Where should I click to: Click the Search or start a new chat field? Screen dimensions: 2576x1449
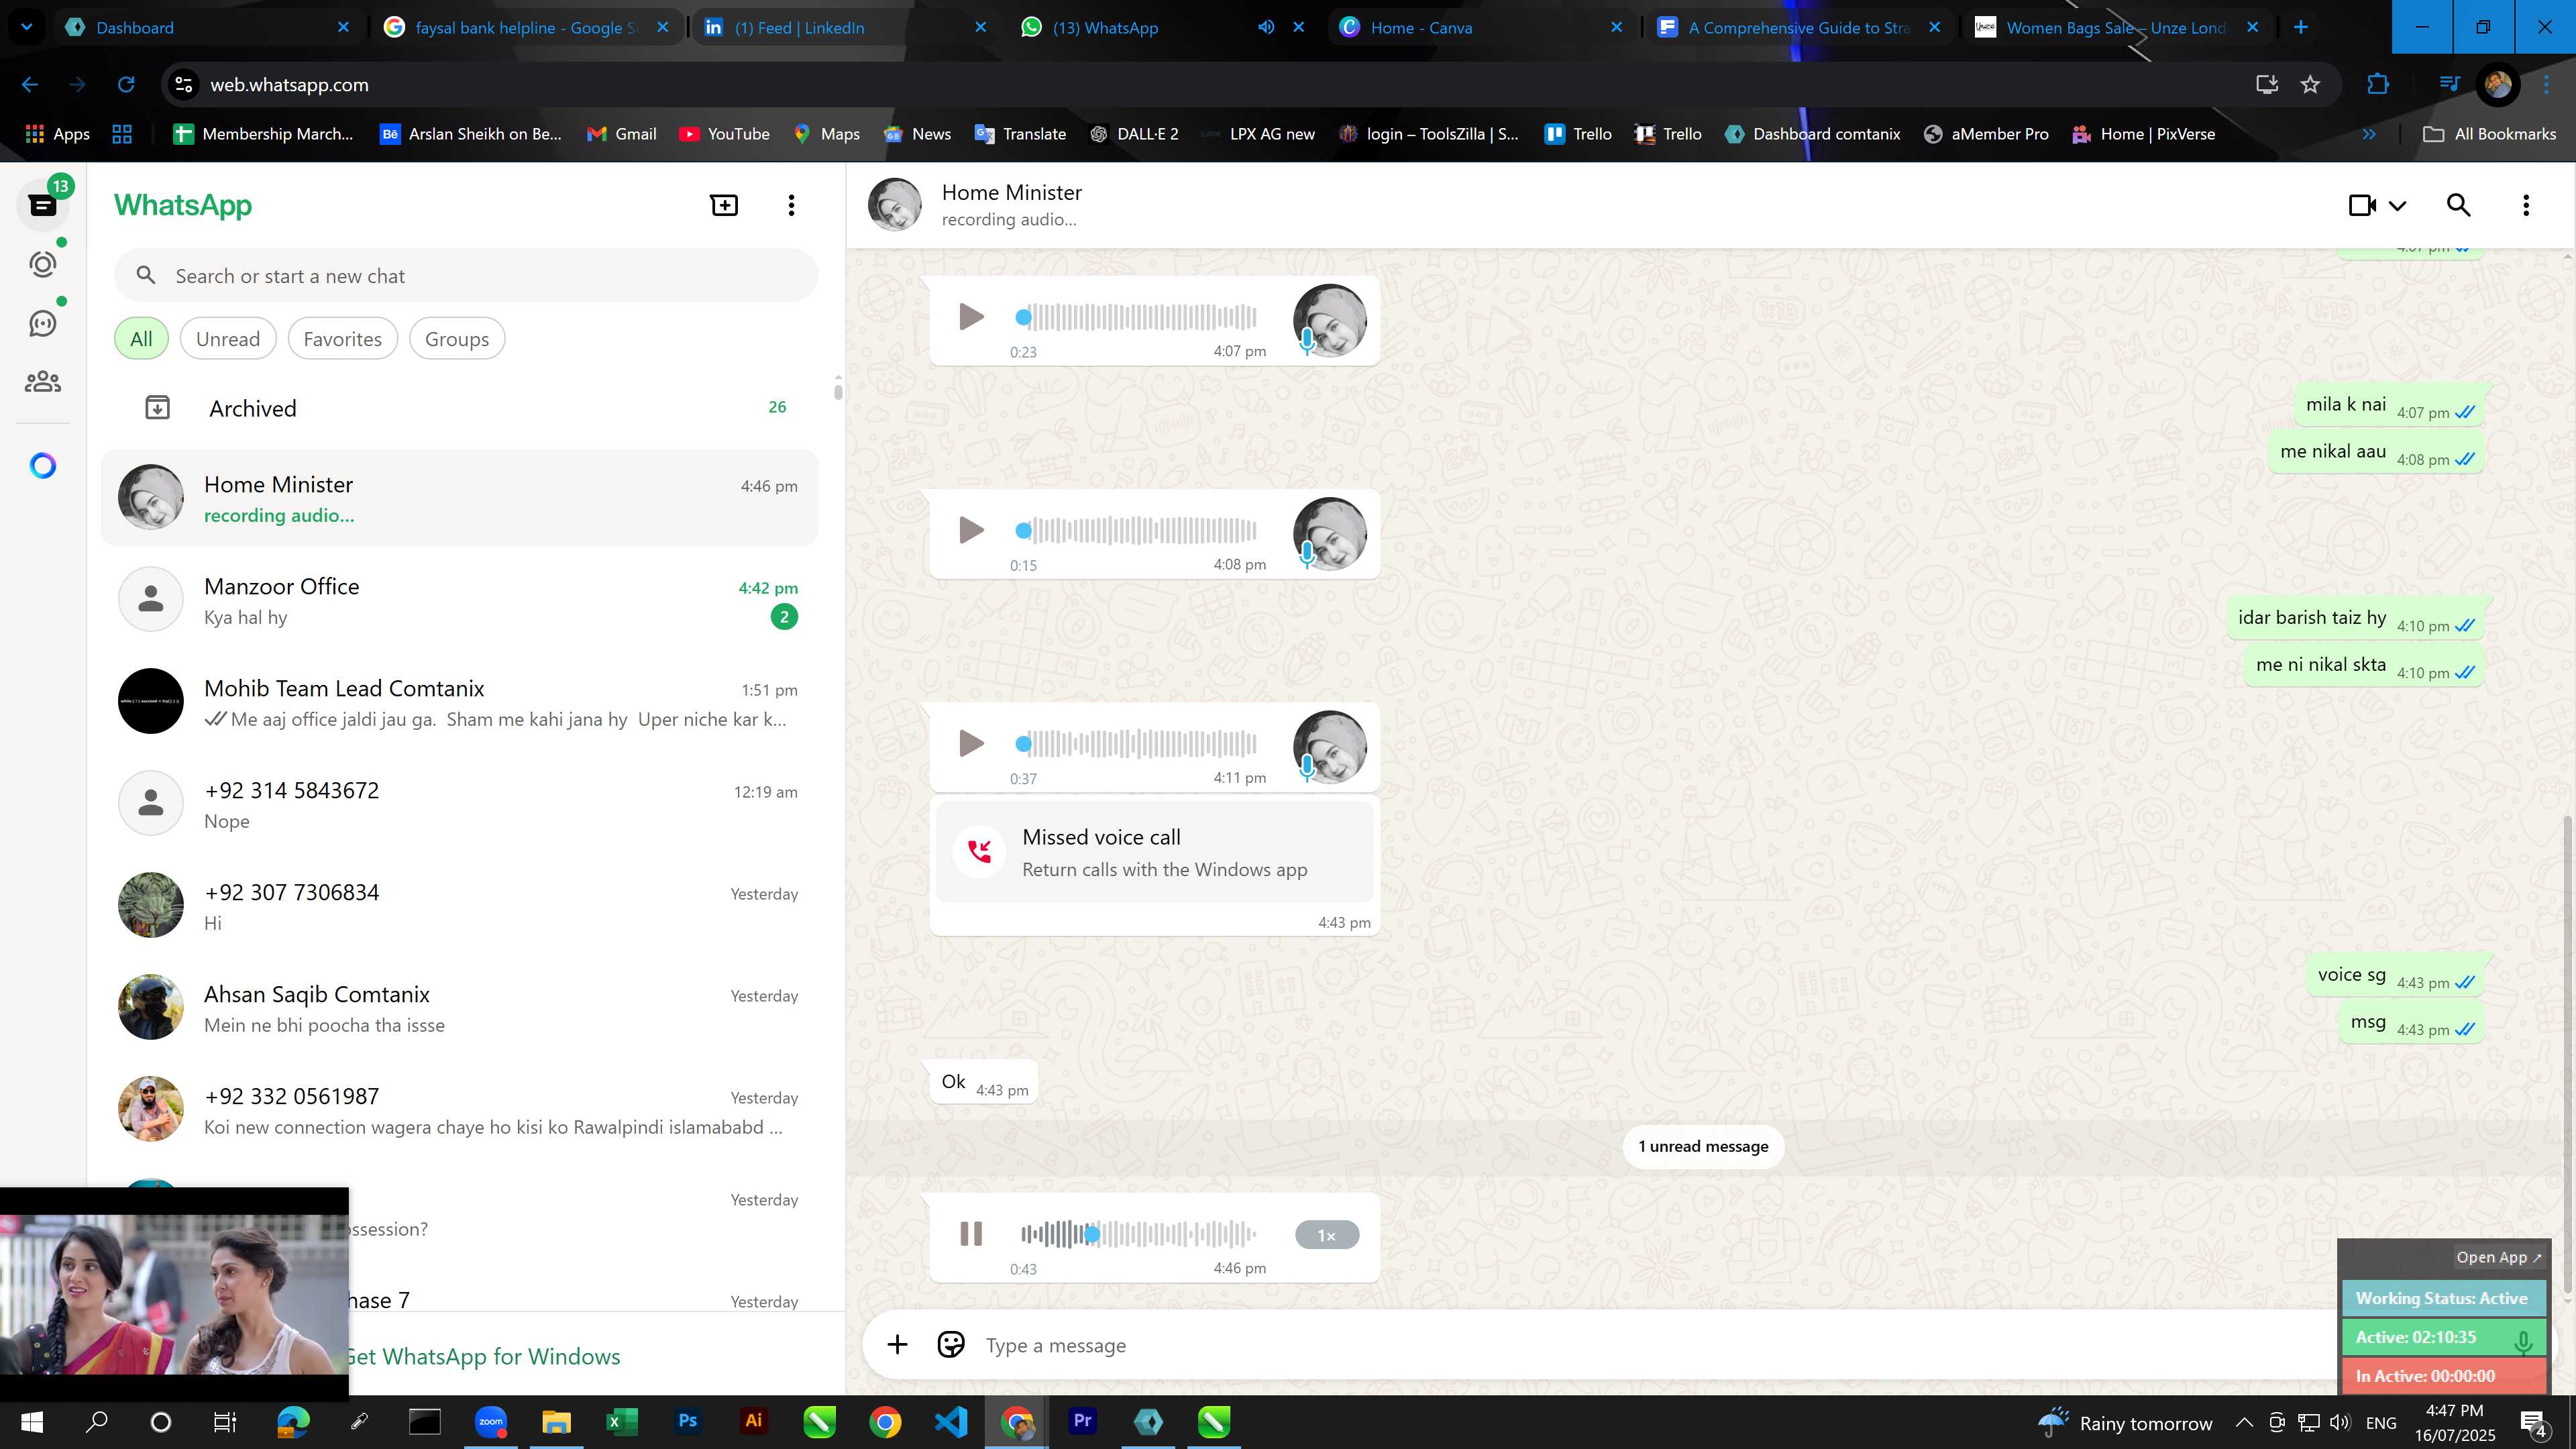click(466, 276)
